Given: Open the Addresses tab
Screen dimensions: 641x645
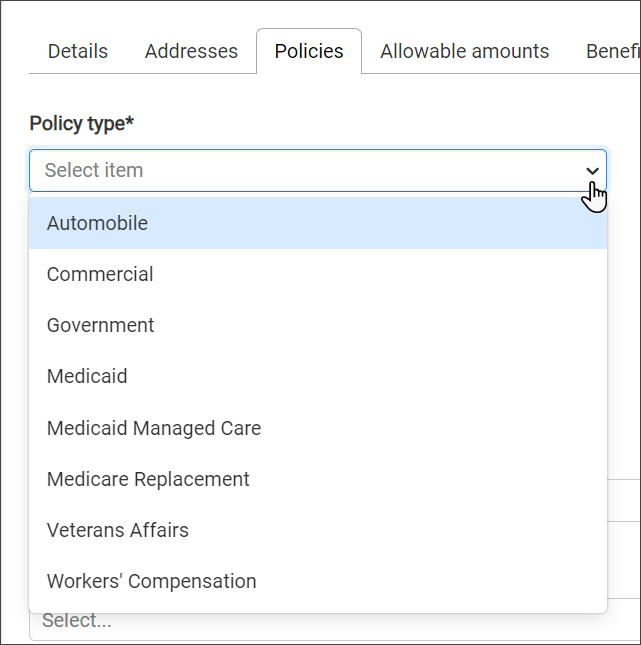Looking at the screenshot, I should 191,51.
